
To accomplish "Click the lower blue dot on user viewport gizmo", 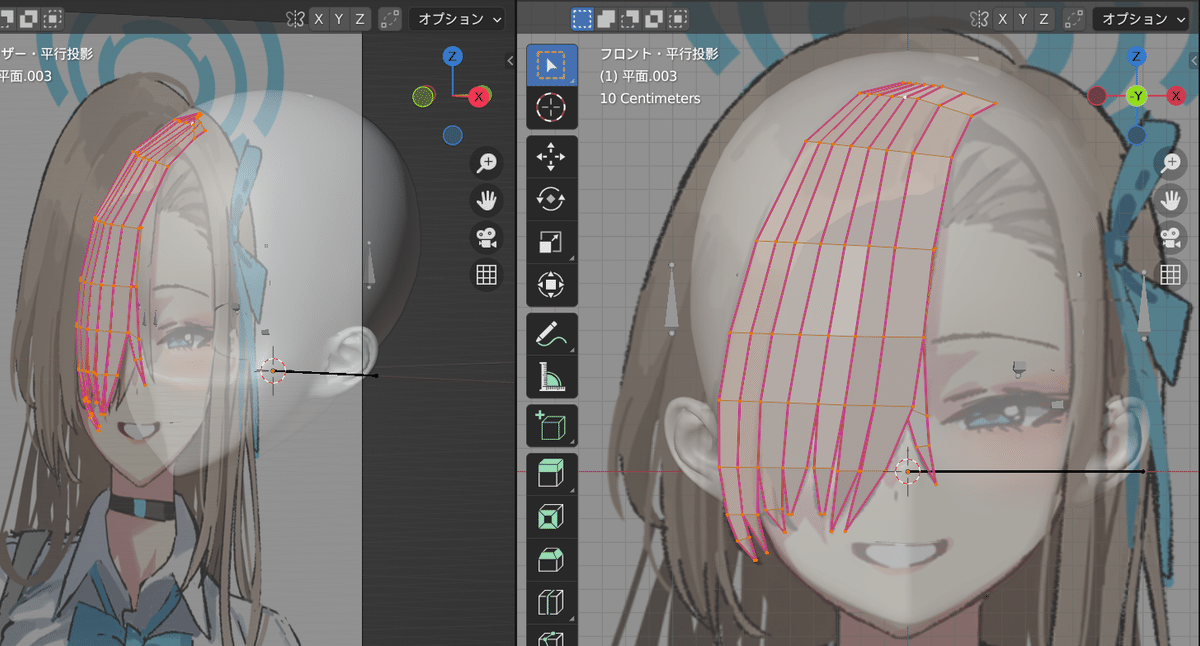I will pos(453,135).
